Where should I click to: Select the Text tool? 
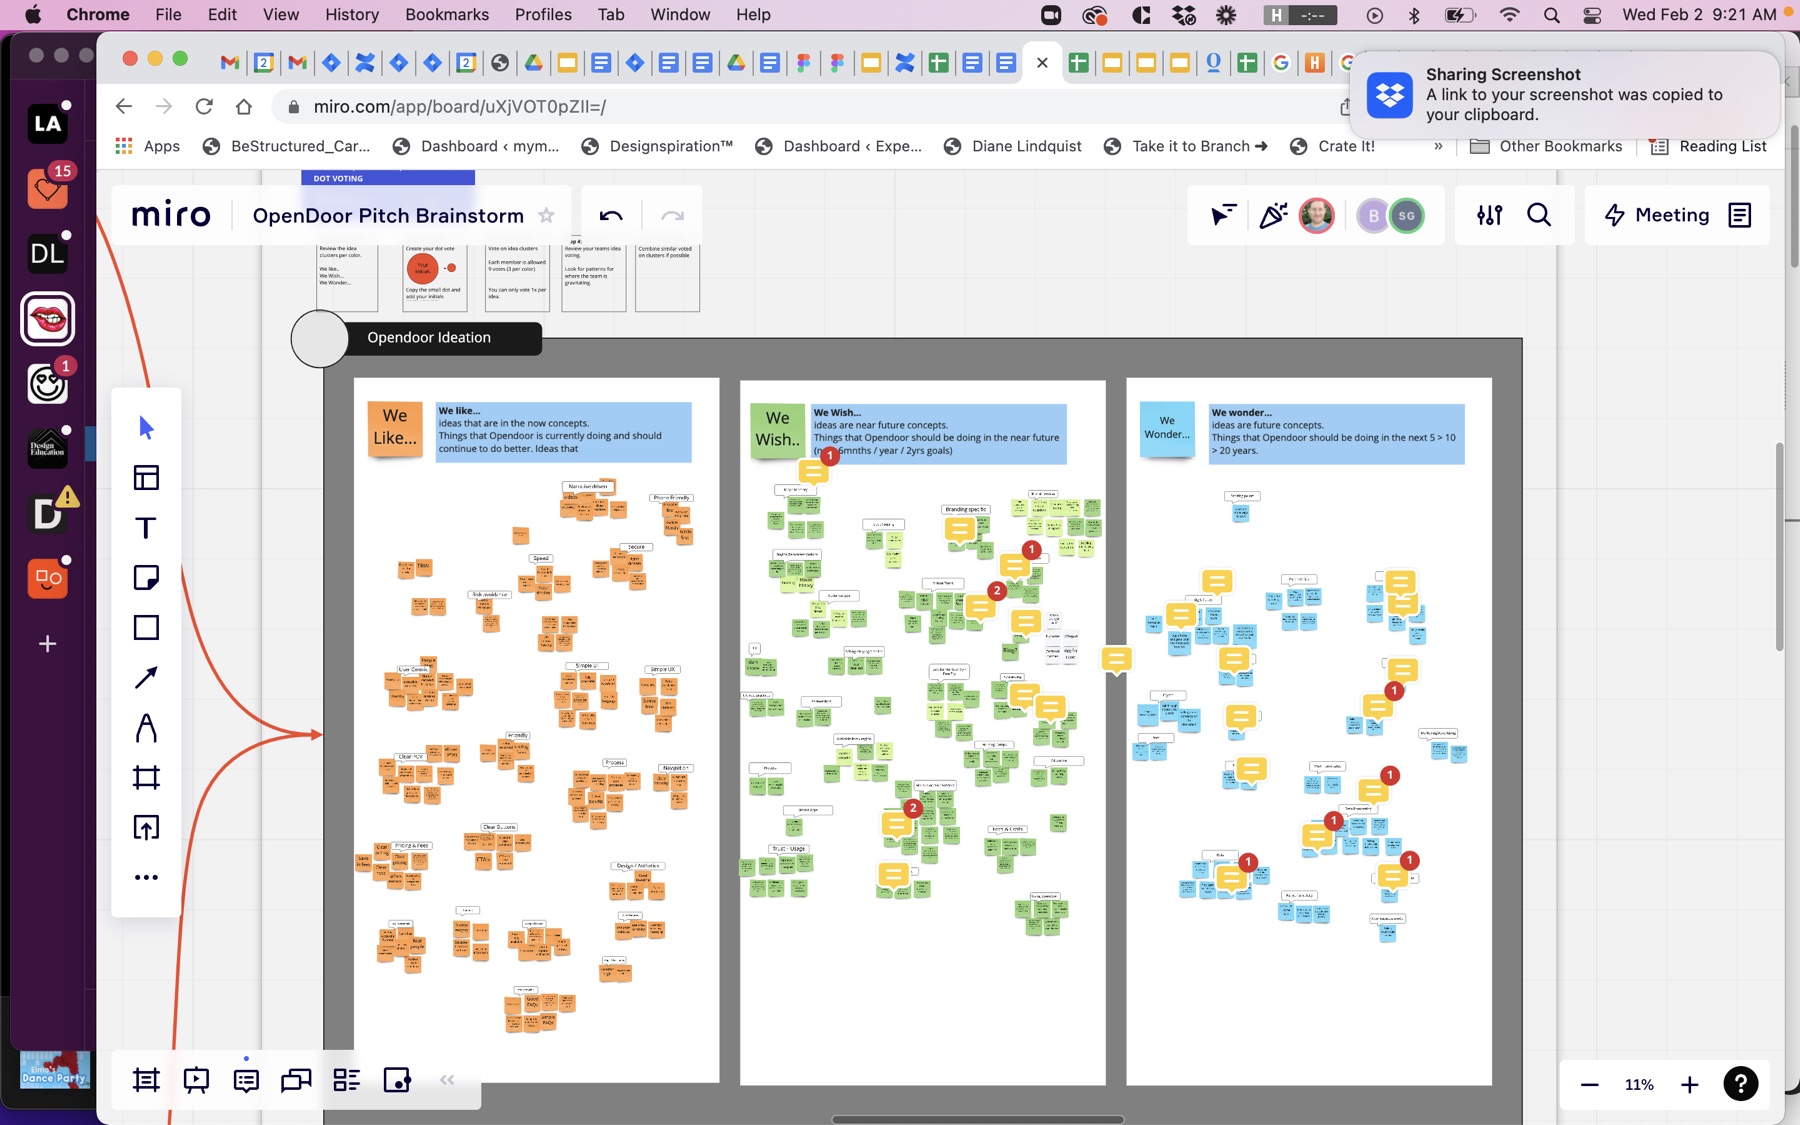146,528
